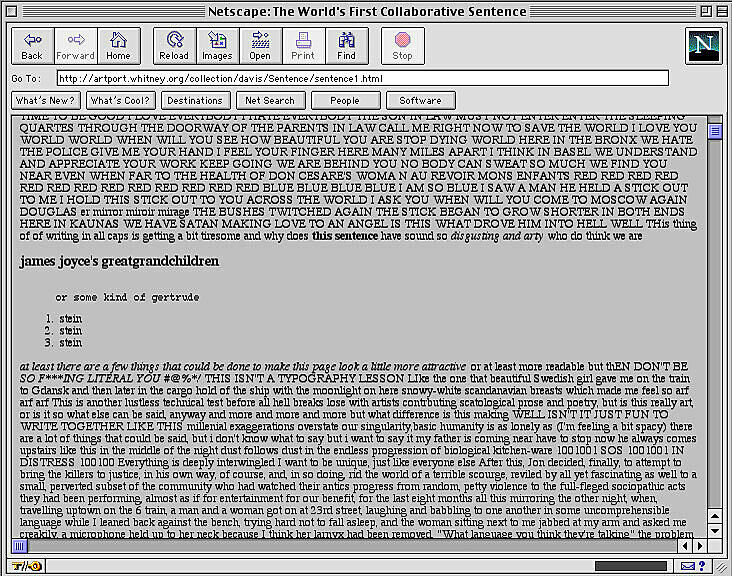Click the Back navigation button
Screen dimensions: 732x576
[32, 45]
